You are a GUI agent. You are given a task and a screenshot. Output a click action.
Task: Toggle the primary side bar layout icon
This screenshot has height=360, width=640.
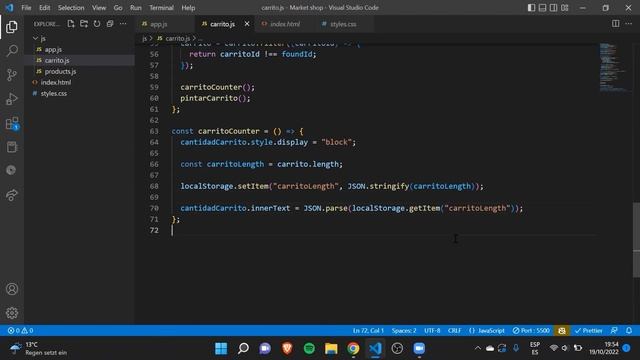[x=531, y=8]
